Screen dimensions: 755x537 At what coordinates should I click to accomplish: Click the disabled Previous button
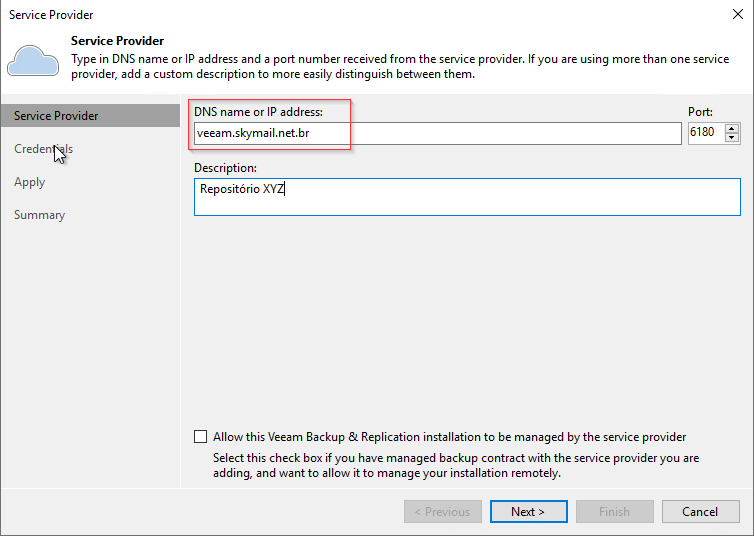(x=443, y=511)
